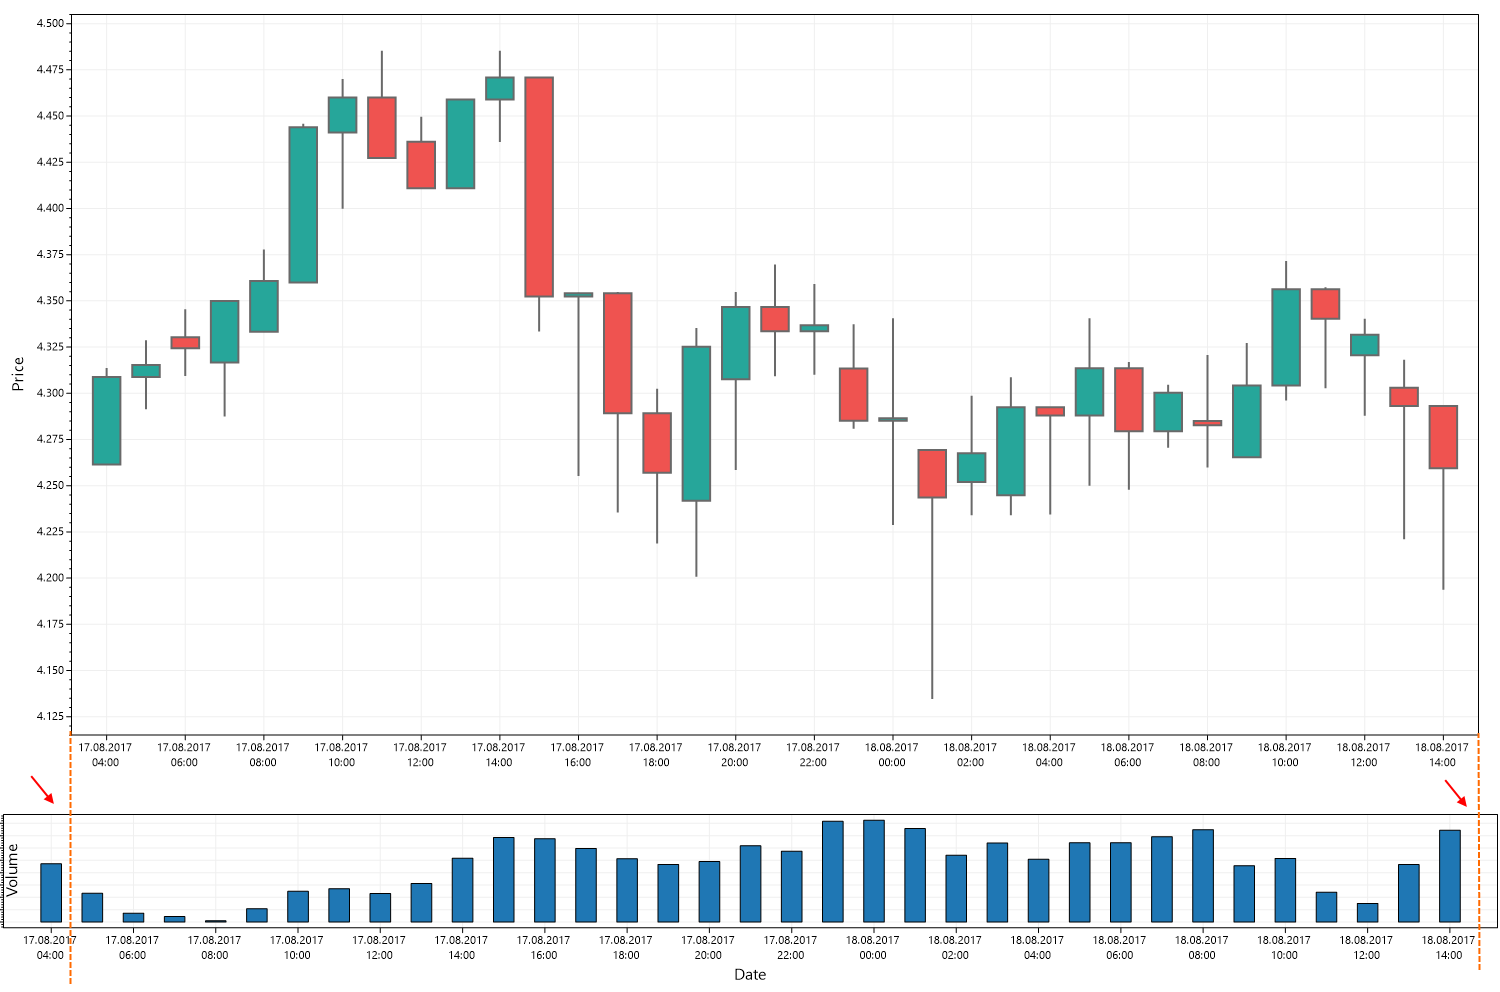Select the tall red candle at 17.08.2017 15:00
The image size is (1500, 992).
pyautogui.click(x=539, y=187)
